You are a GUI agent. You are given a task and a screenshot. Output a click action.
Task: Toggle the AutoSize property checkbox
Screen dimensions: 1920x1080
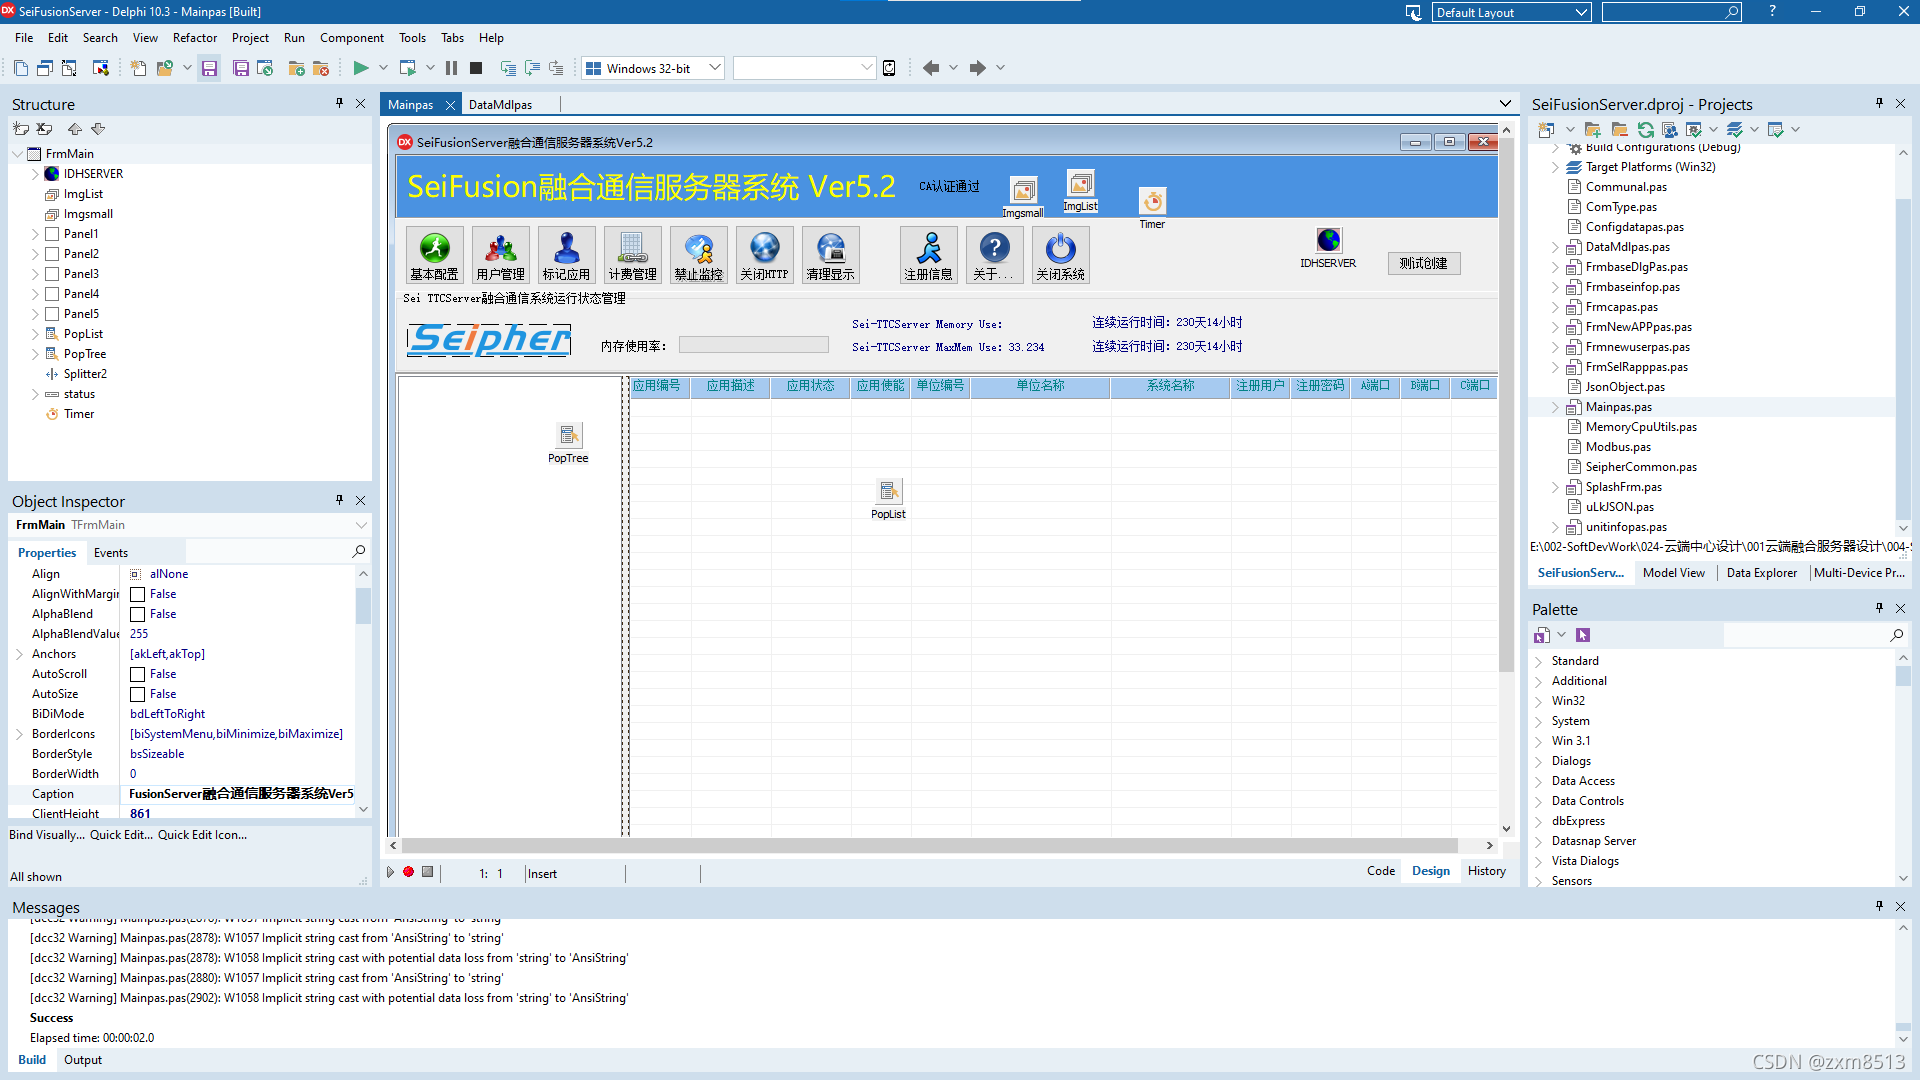(138, 694)
